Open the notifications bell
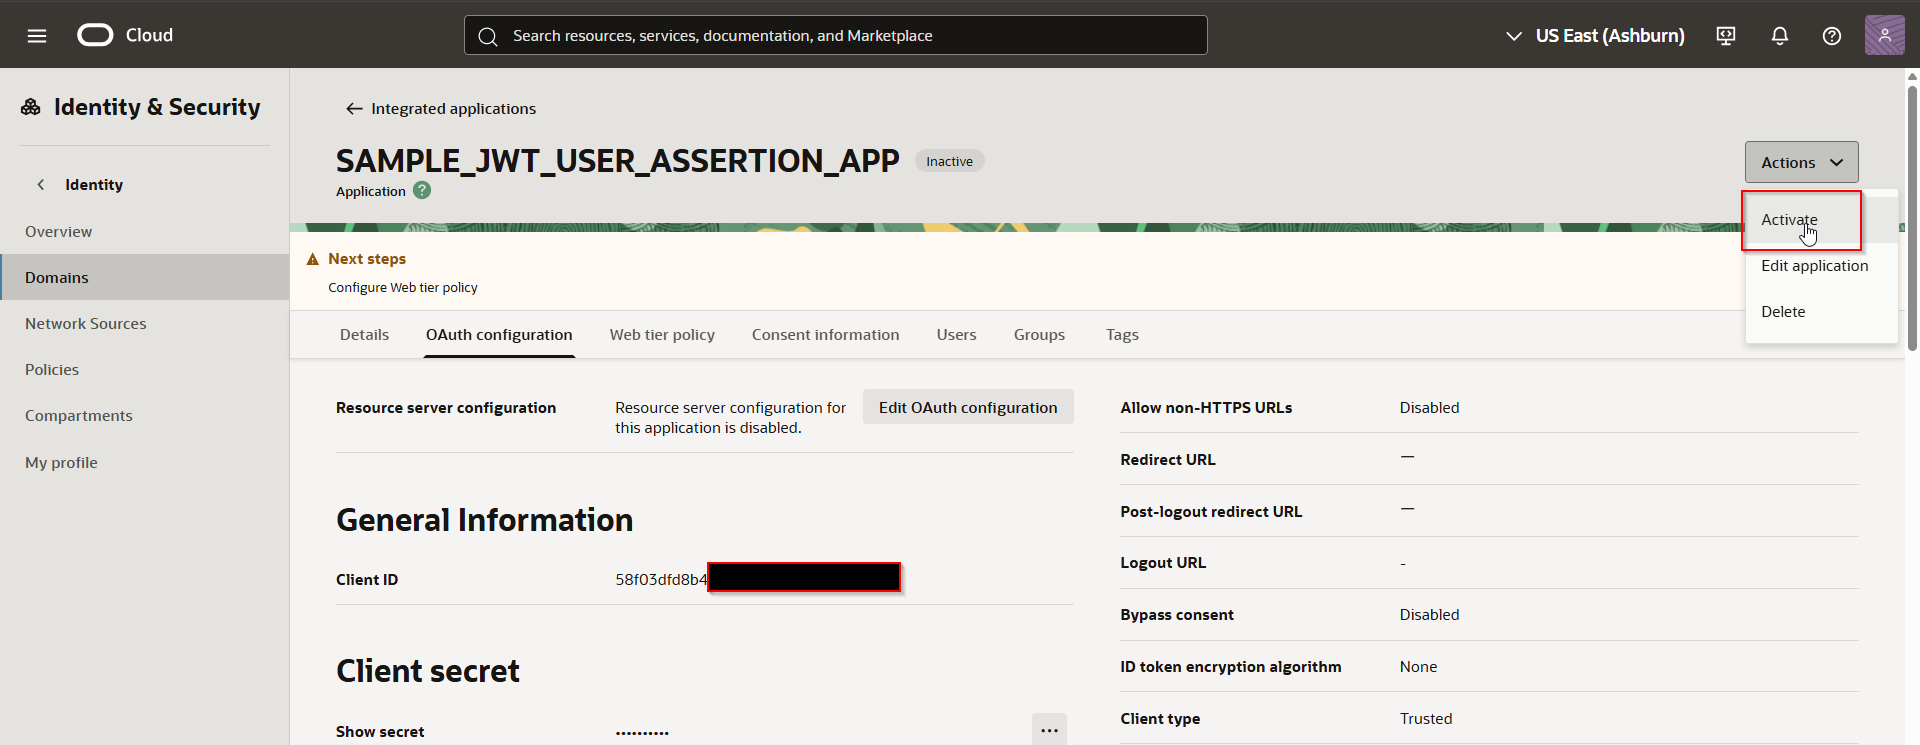The image size is (1920, 745). point(1780,36)
